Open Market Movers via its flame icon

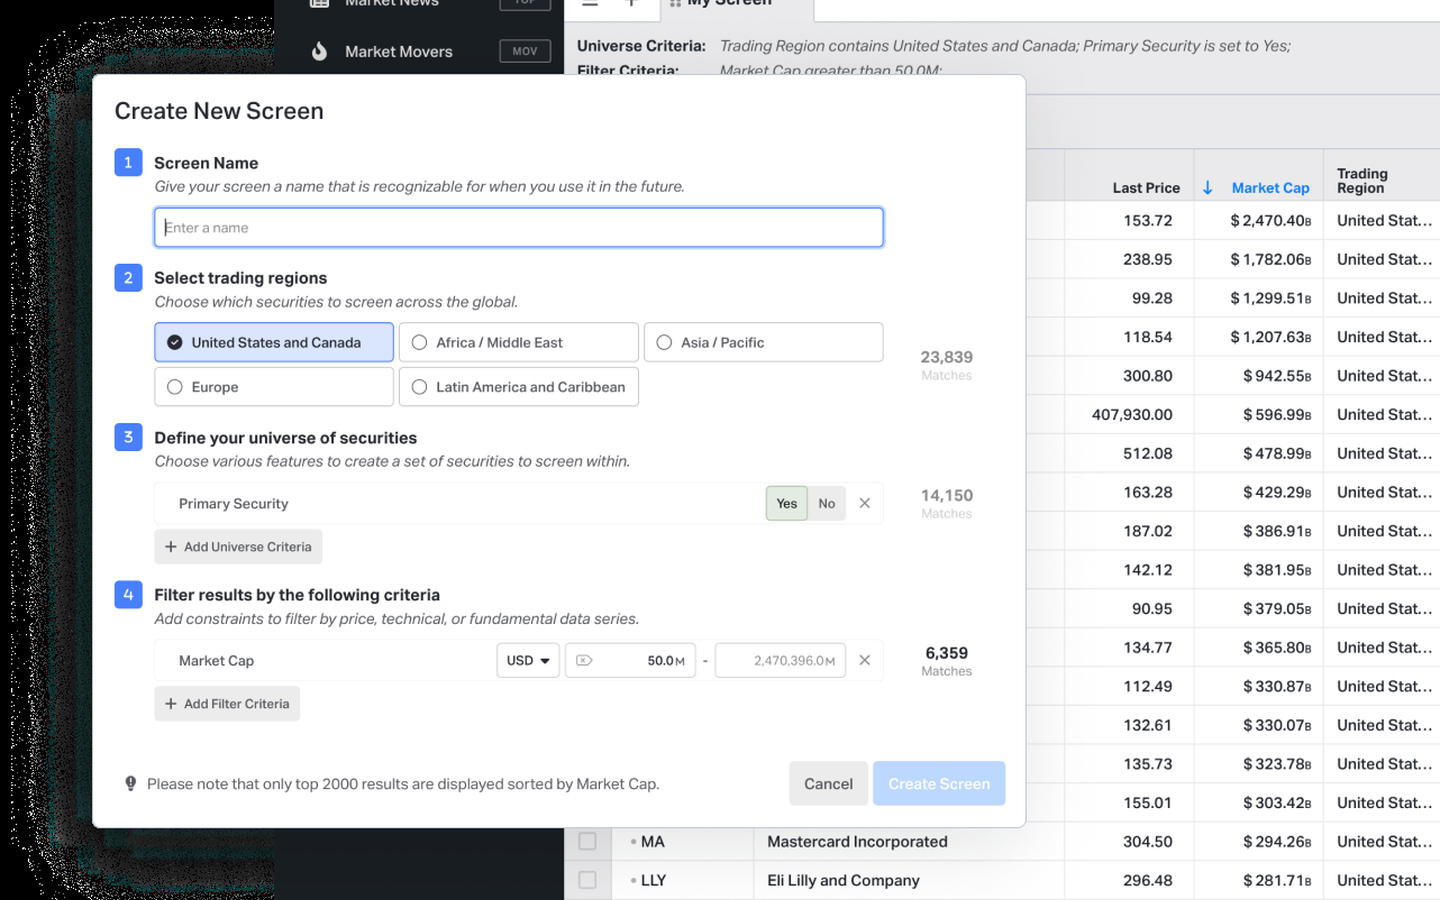[x=319, y=51]
